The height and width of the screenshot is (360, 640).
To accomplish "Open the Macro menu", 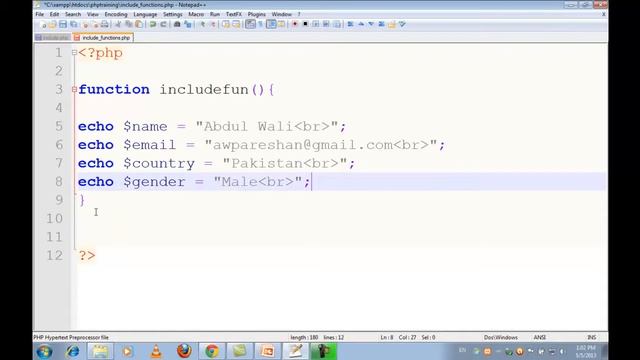I will tap(196, 14).
